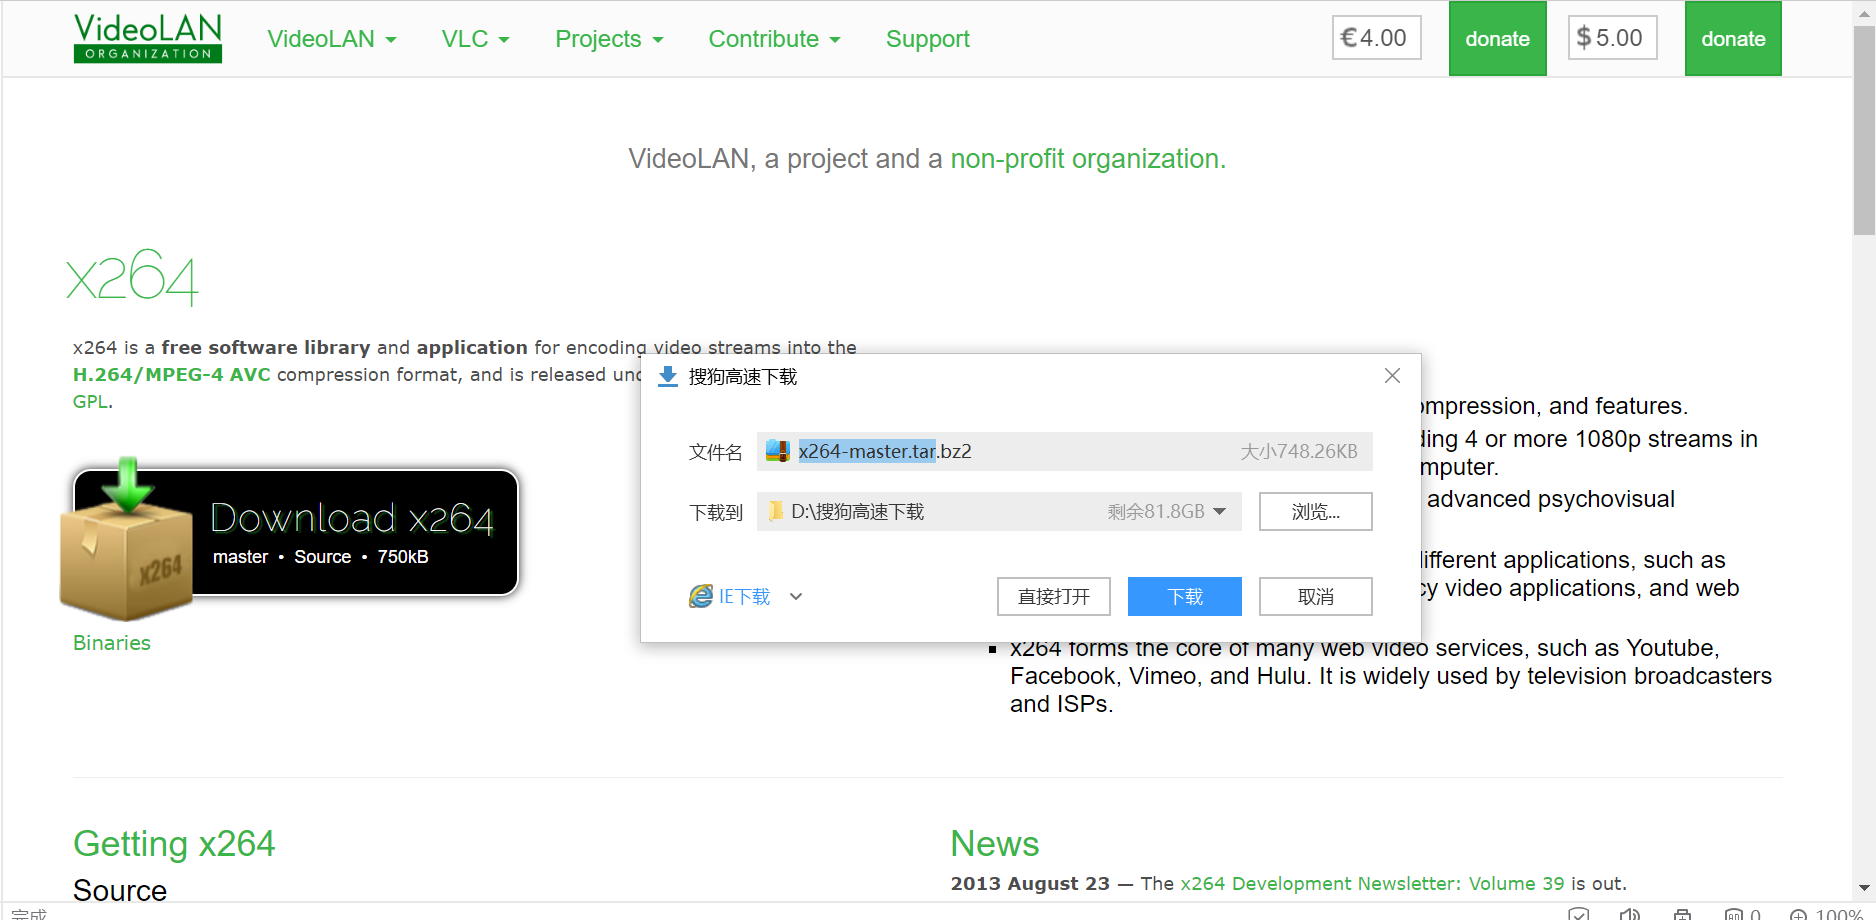Click the News heading

[x=995, y=844]
